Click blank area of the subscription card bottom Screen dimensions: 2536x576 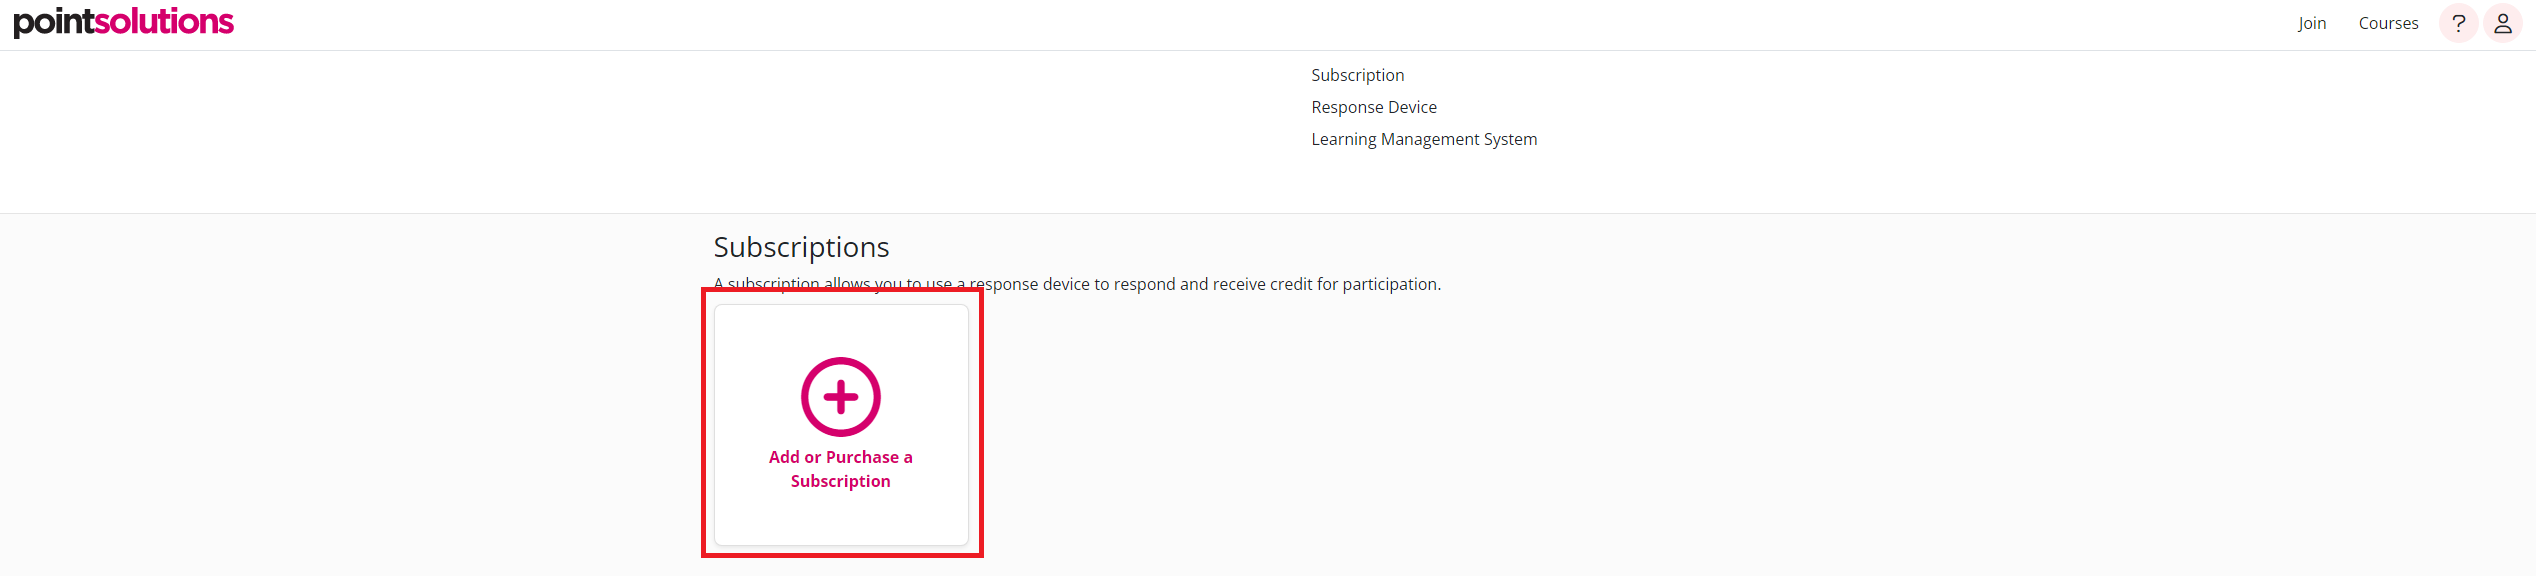[841, 521]
